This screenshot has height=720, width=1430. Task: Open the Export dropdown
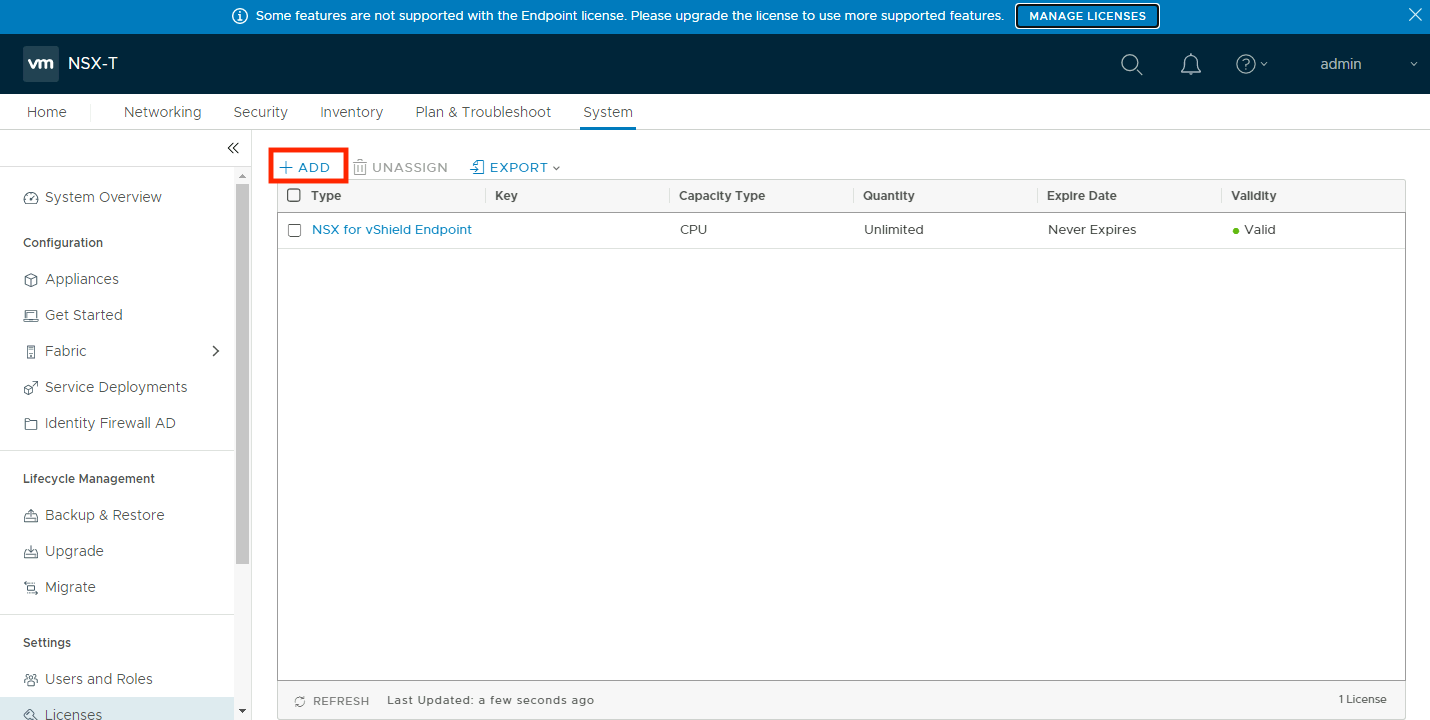516,168
